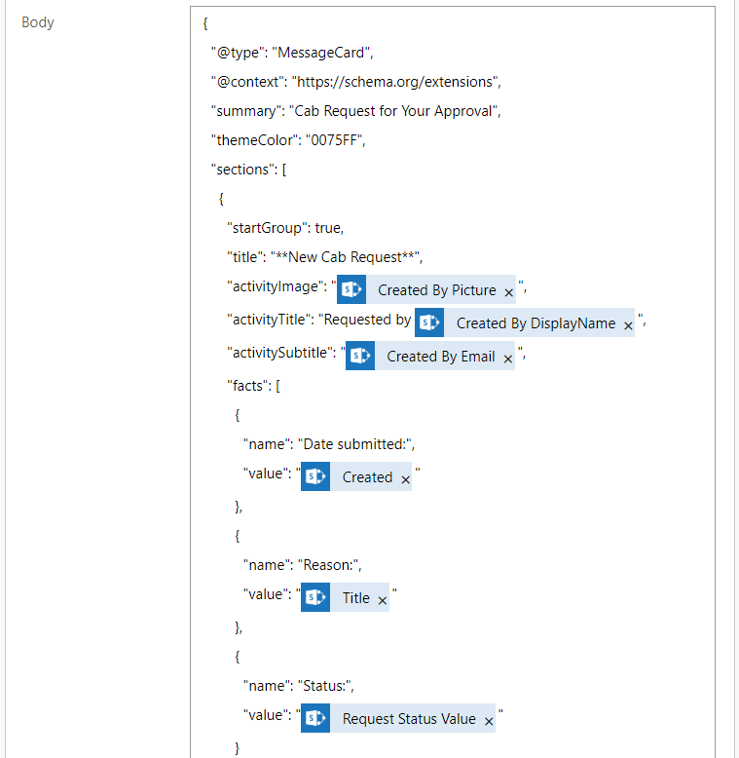739x758 pixels.
Task: Click the "facts": [ line
Action: point(253,386)
